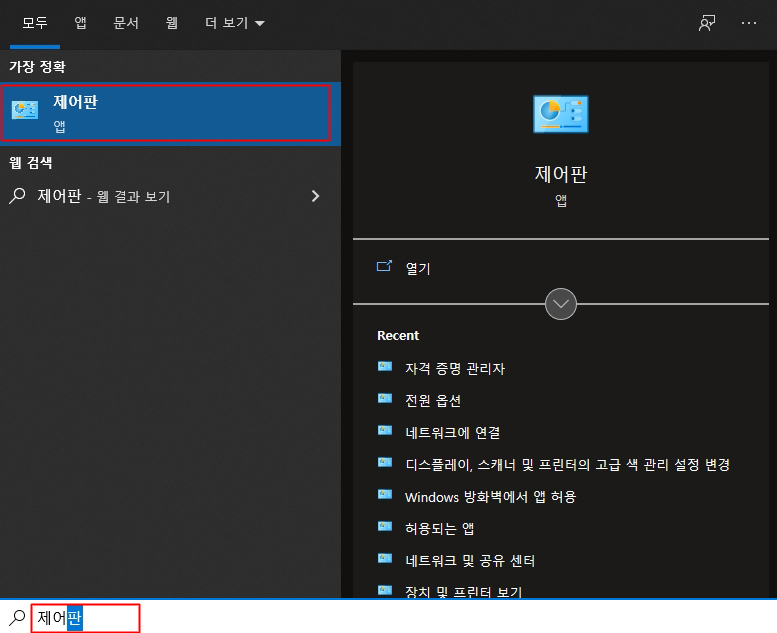Open recent item 네트워크에 연결
The image size is (777, 633).
(x=452, y=433)
